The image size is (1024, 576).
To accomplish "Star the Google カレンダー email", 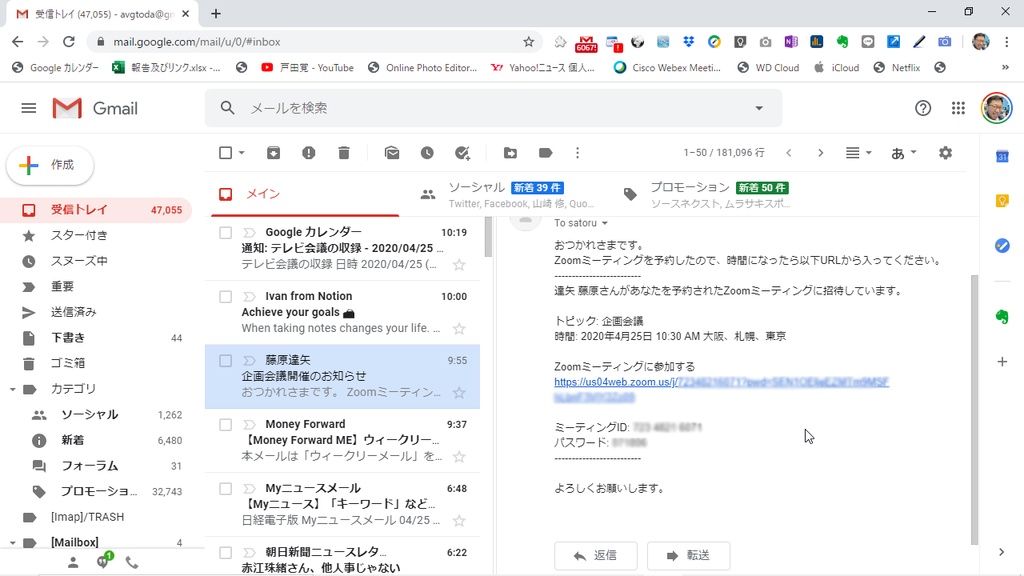I will coord(459,264).
